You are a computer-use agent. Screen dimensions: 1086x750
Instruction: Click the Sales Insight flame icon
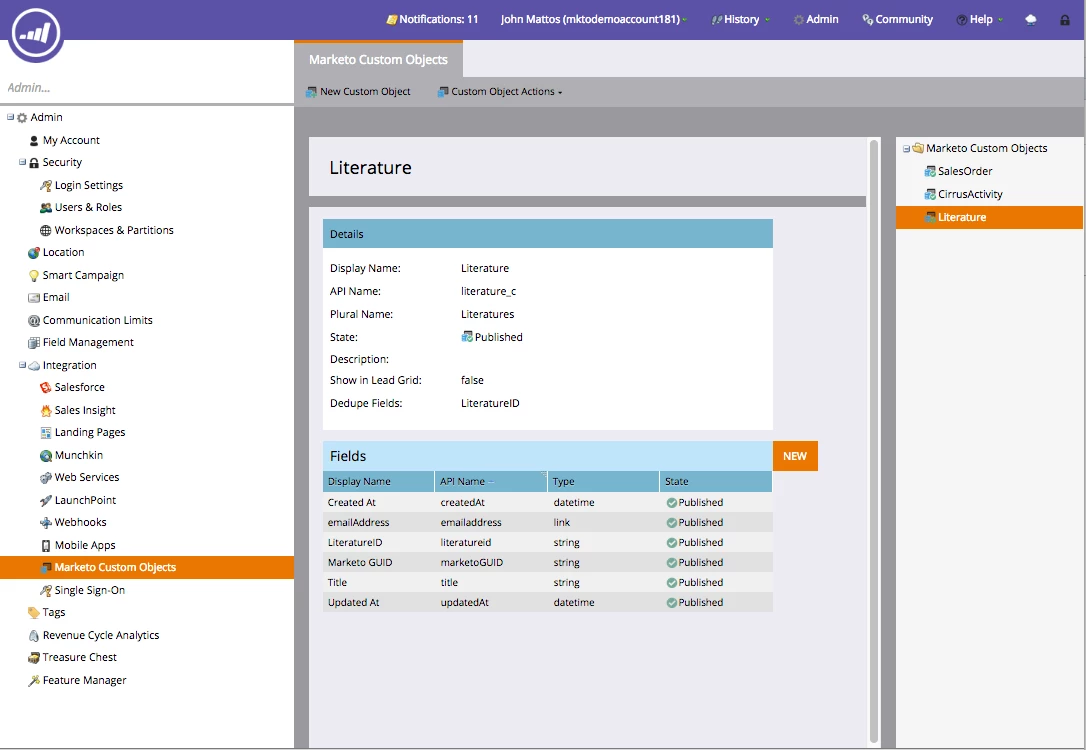coord(46,411)
